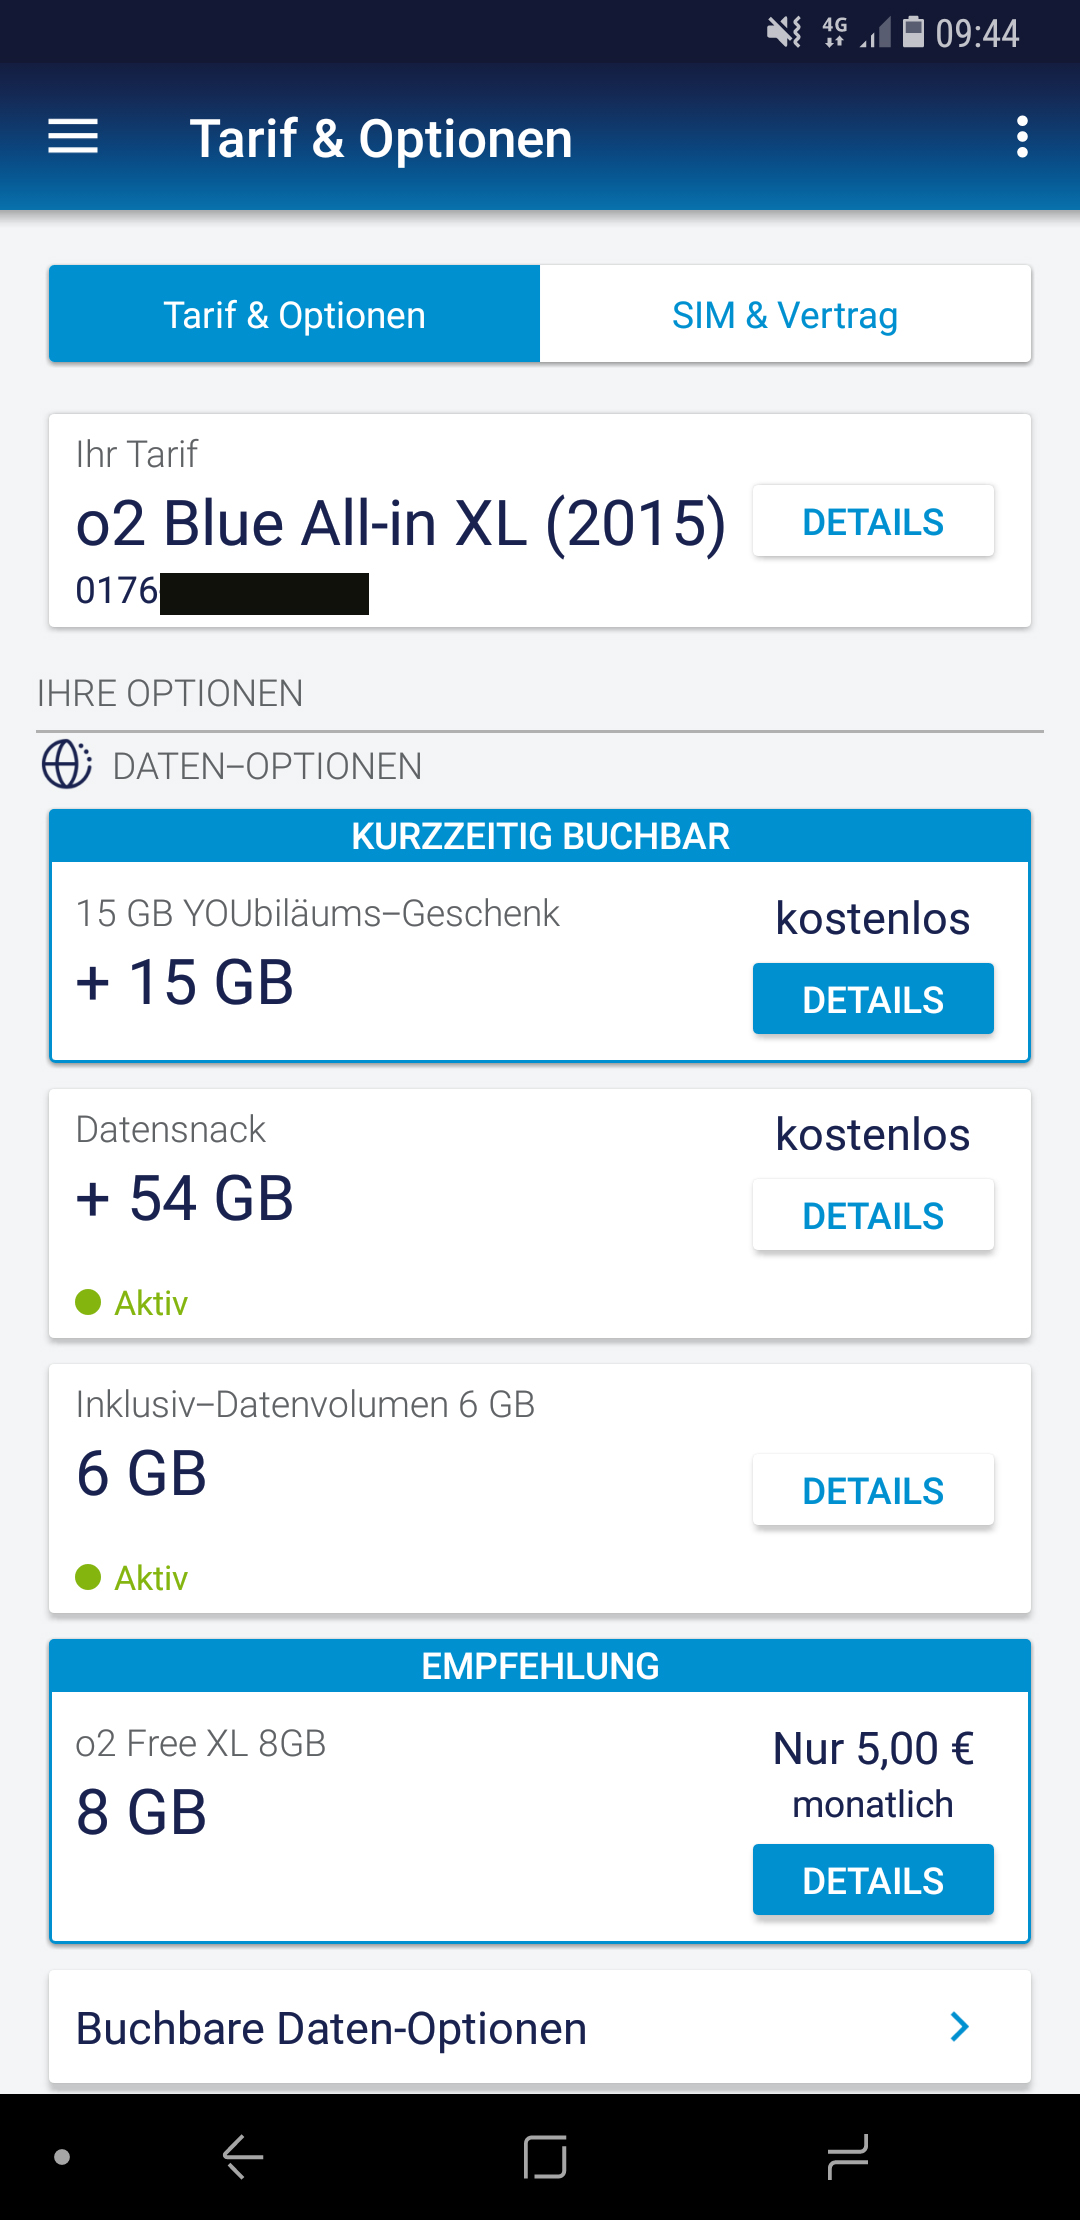View details of 15 GB YOUbiläums-Geschenk
The height and width of the screenshot is (2220, 1080).
click(x=873, y=999)
